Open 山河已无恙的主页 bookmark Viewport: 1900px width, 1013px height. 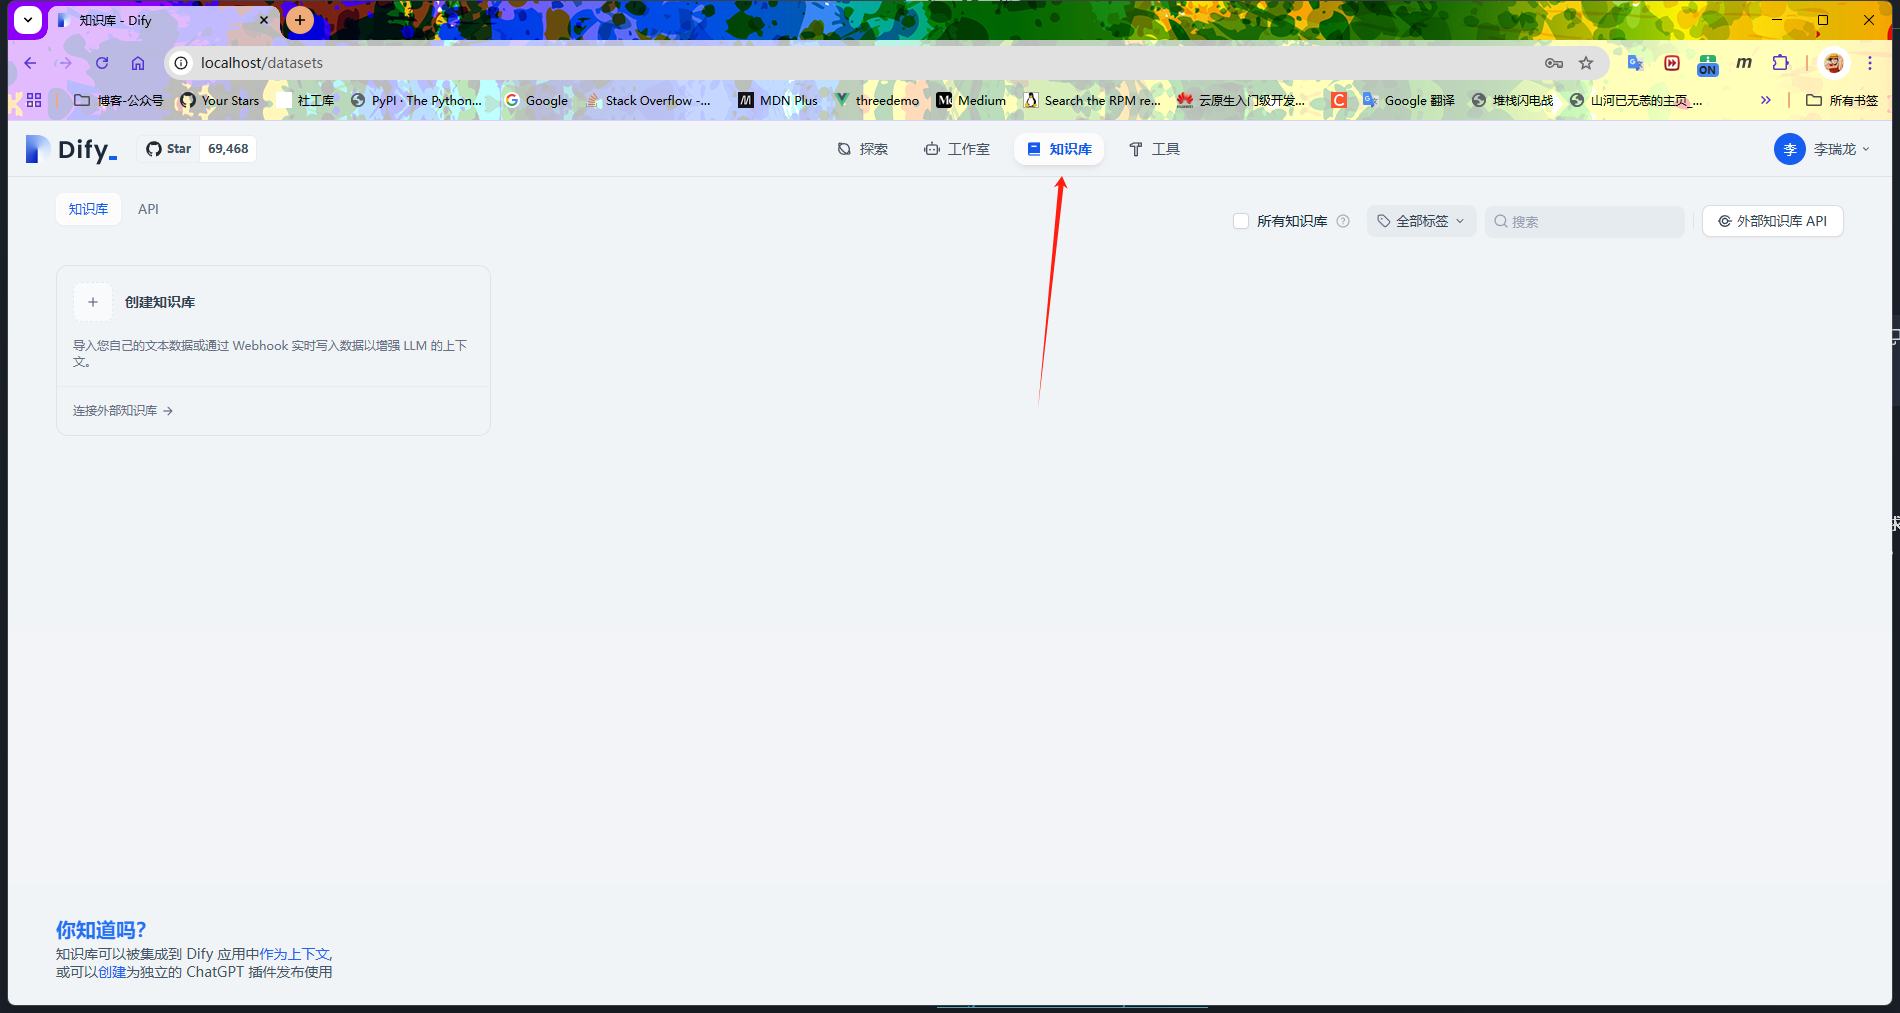[x=1636, y=100]
